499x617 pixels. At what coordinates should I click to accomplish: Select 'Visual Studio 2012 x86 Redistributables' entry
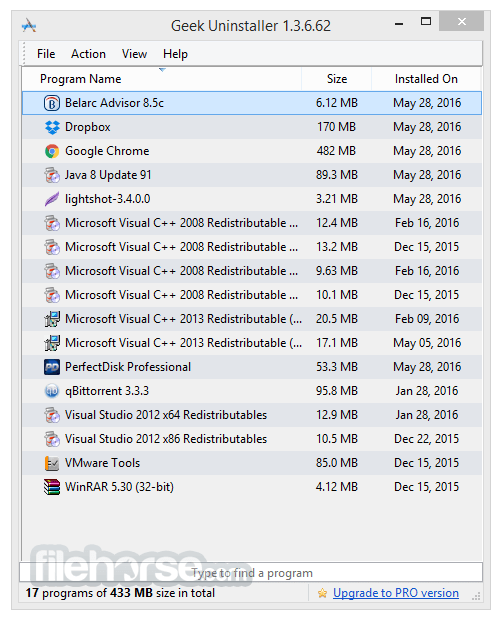click(x=166, y=439)
